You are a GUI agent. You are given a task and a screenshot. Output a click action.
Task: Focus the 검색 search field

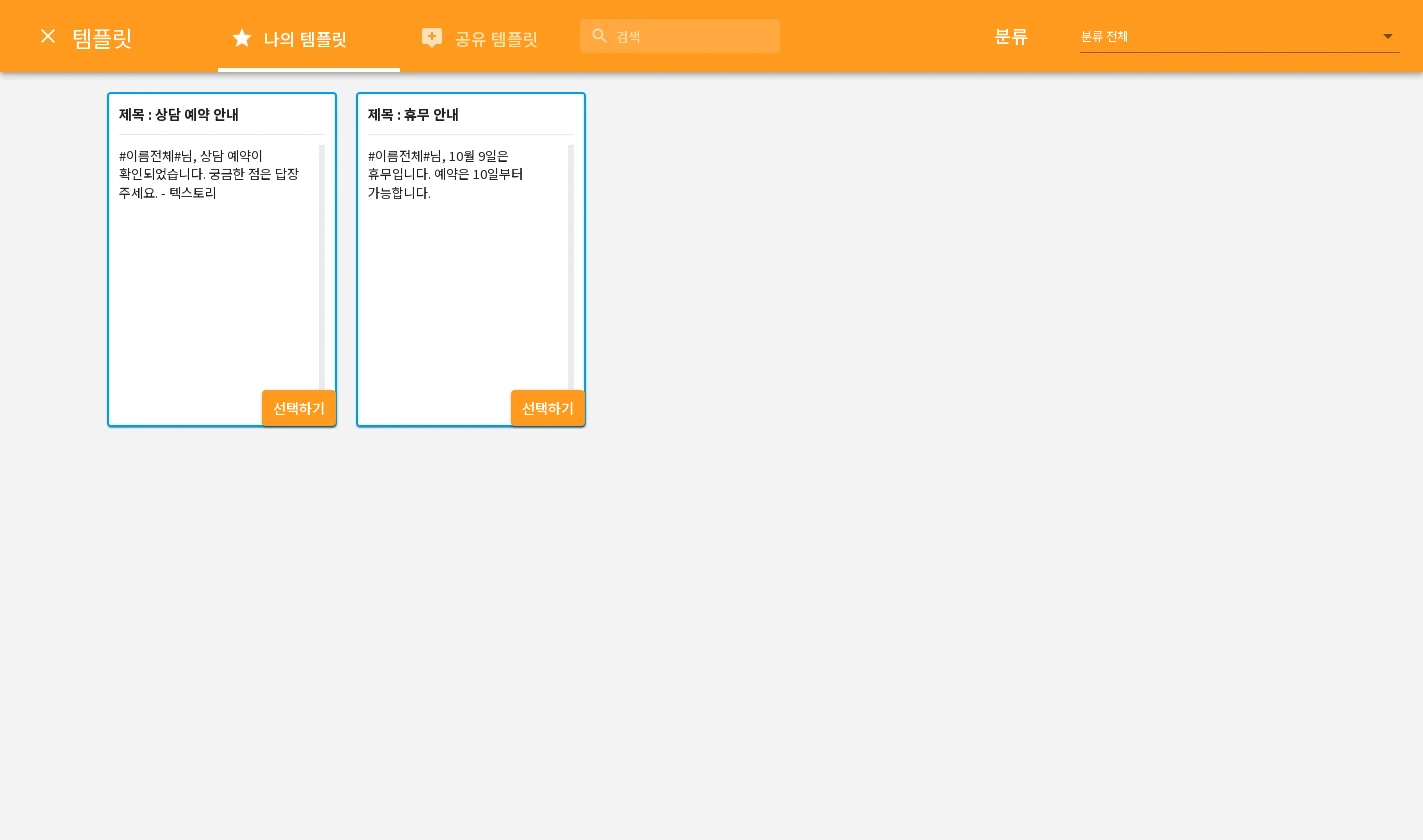coord(680,36)
